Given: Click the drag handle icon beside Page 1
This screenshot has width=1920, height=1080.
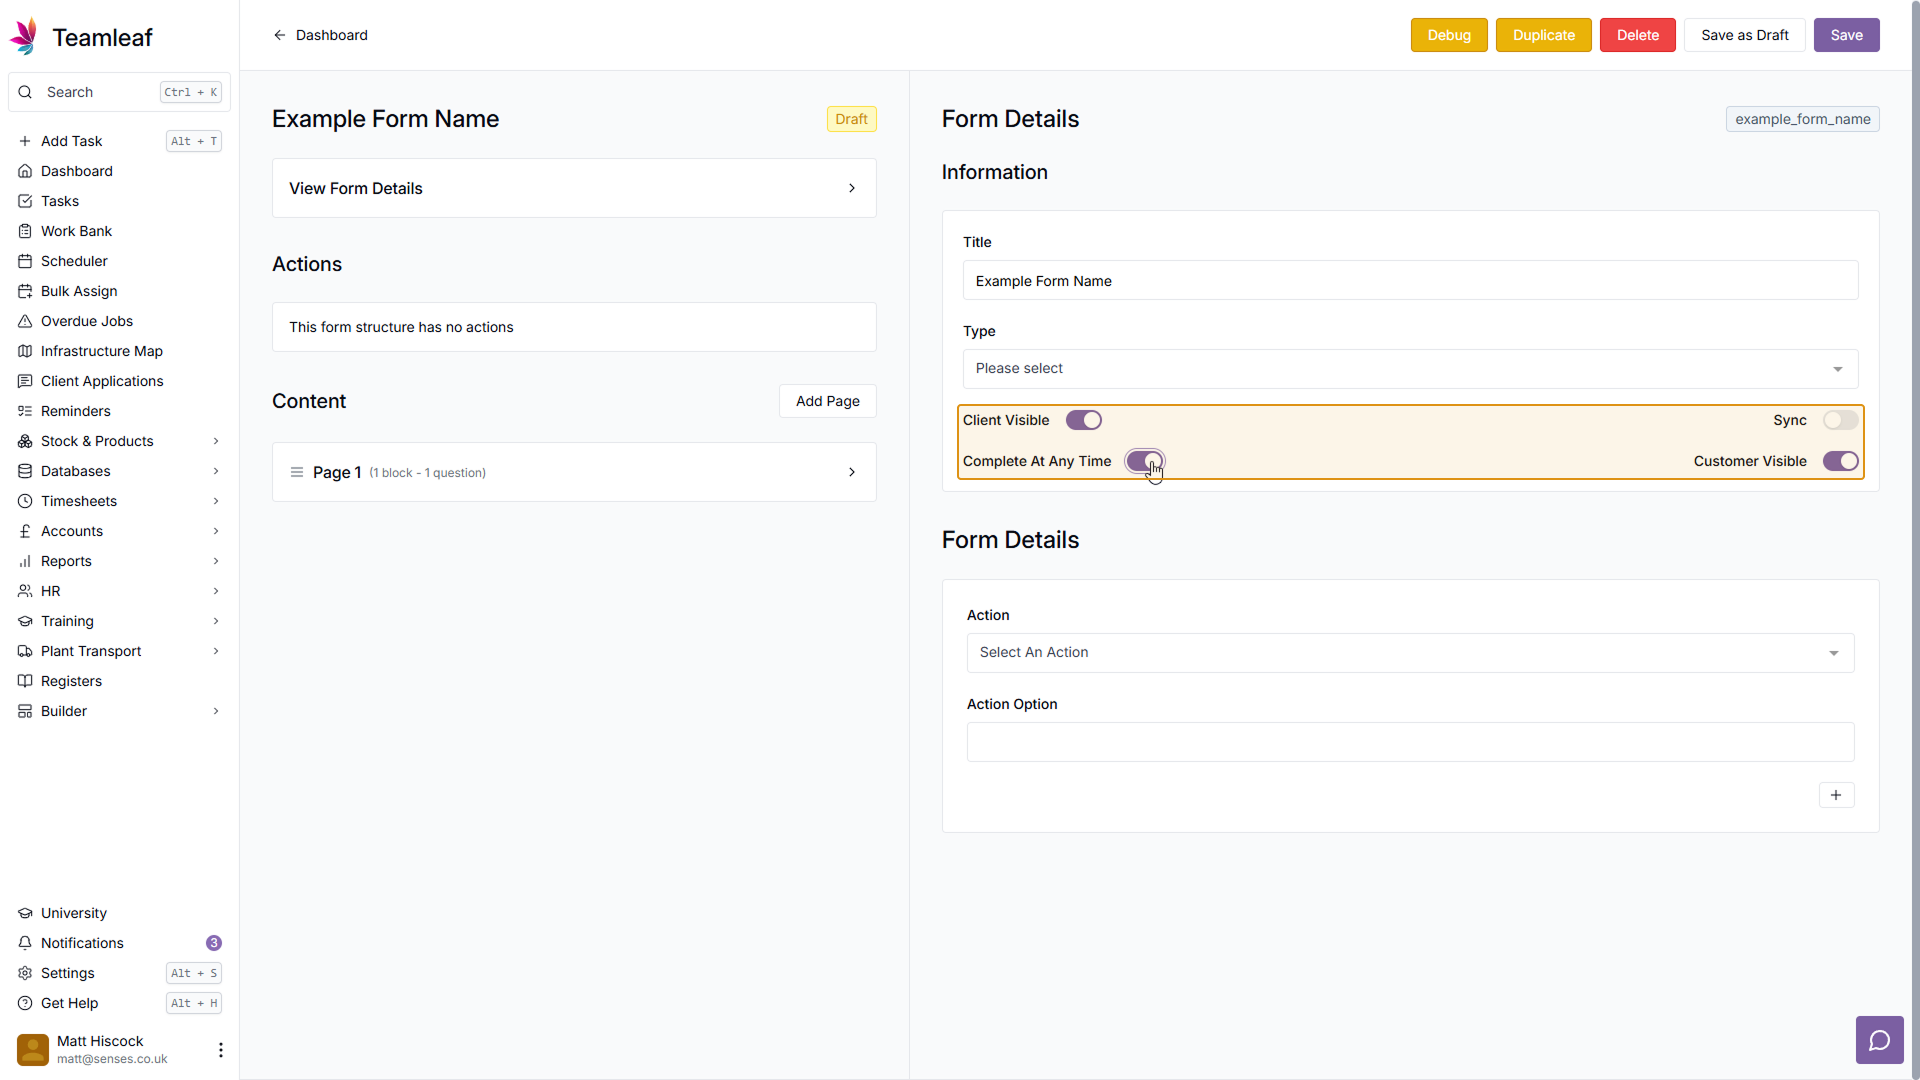Looking at the screenshot, I should pos(297,472).
